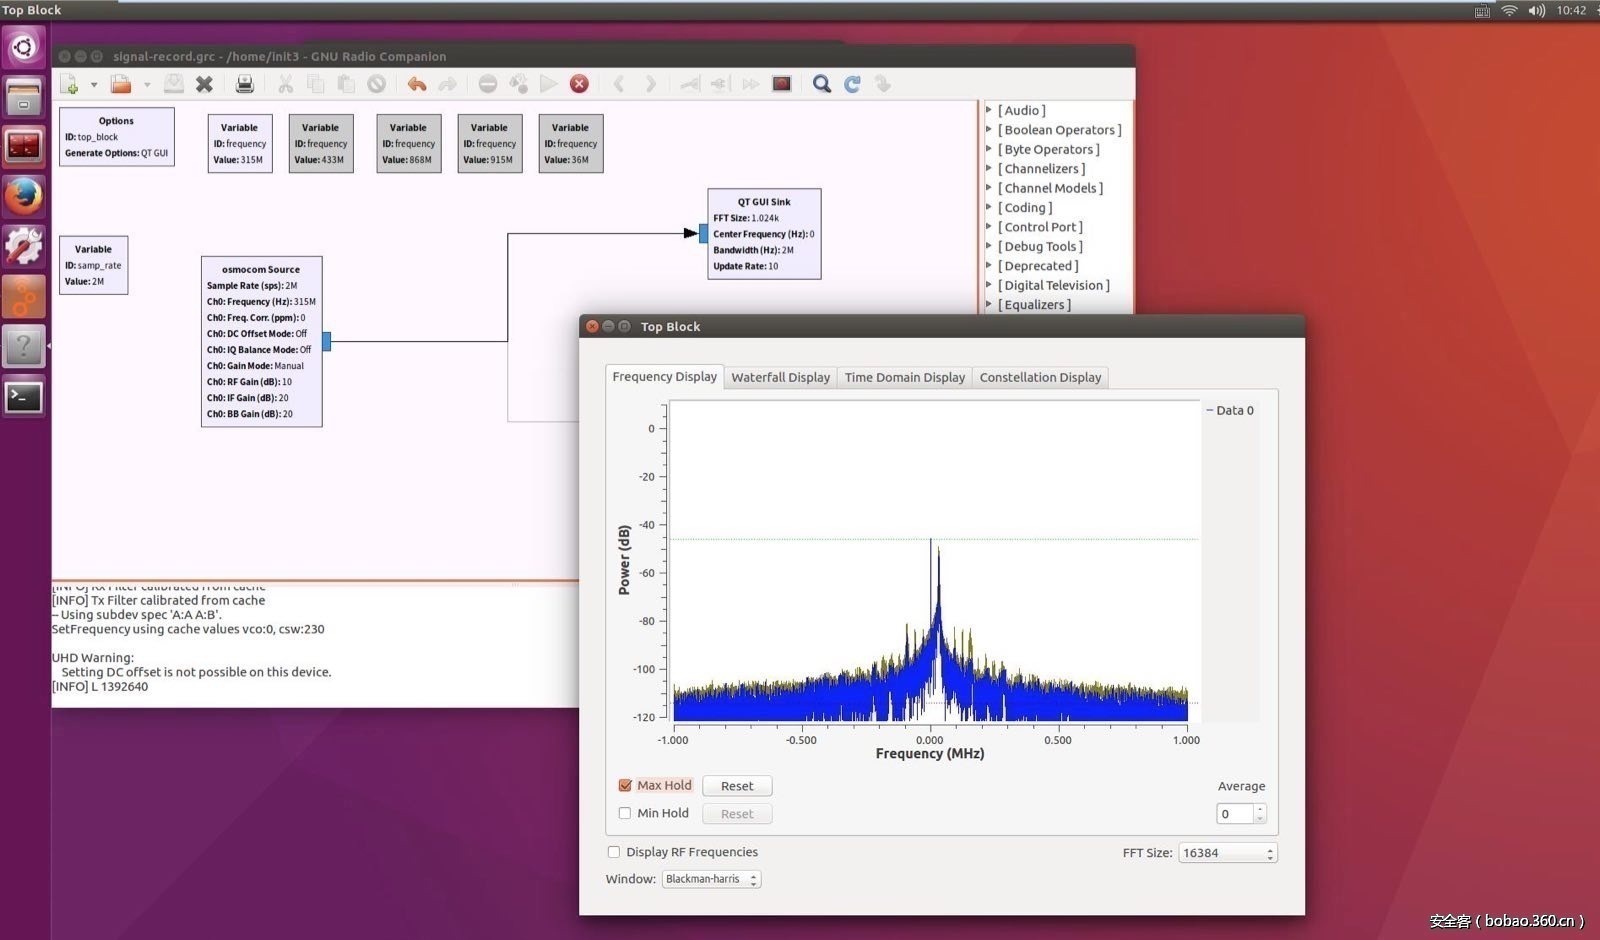Switch to the Waterfall Display tab
Viewport: 1600px width, 940px height.
click(x=780, y=377)
